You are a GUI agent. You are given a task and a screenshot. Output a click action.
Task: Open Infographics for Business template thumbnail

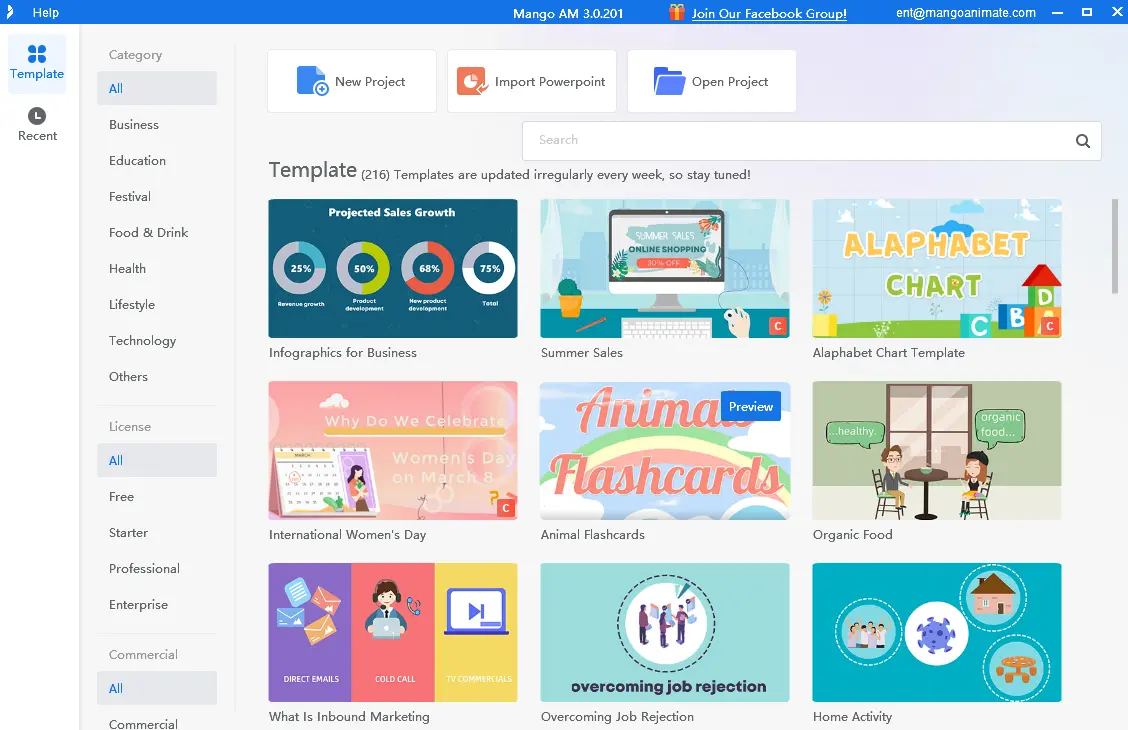coord(393,268)
